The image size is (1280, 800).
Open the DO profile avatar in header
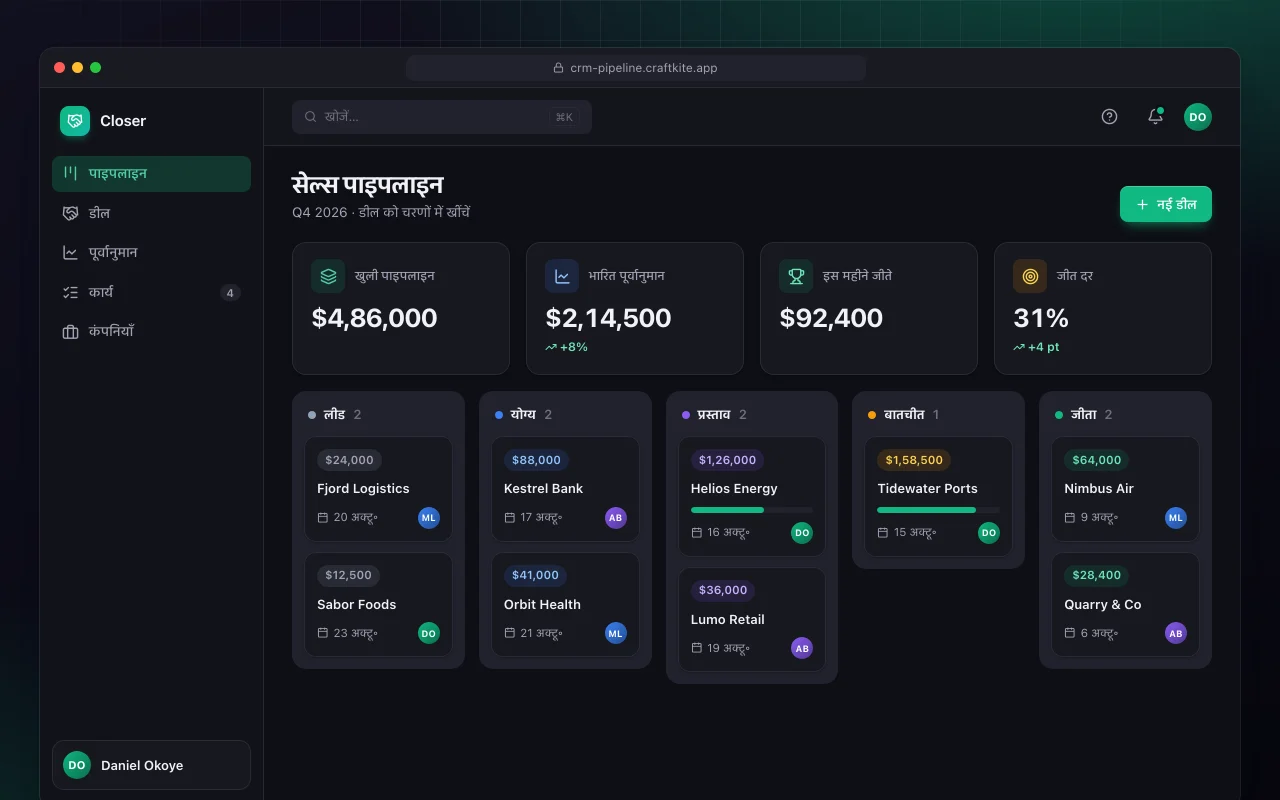[x=1198, y=117]
